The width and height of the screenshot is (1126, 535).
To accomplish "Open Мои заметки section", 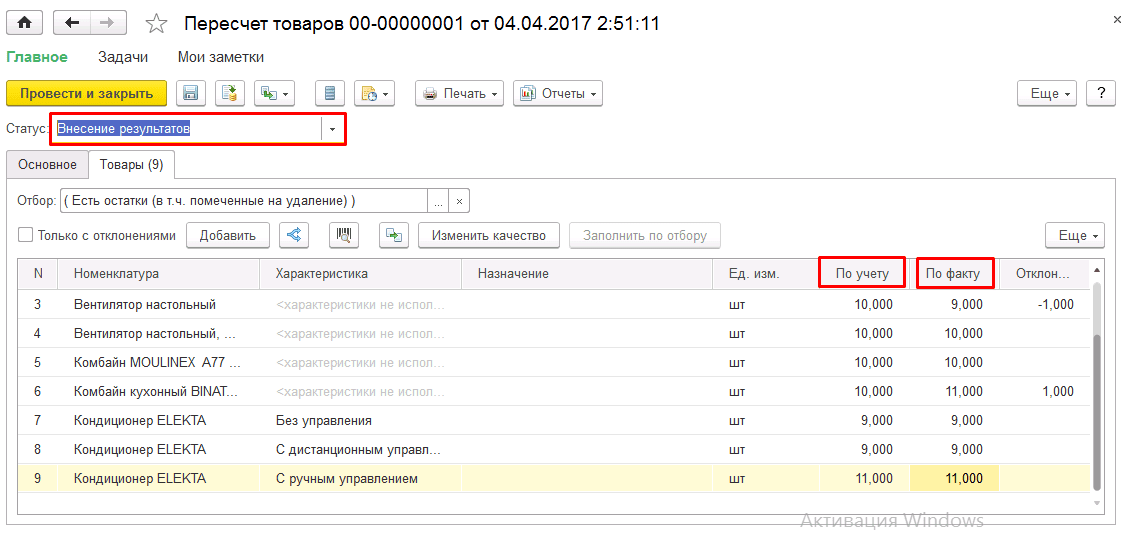I will coord(220,57).
